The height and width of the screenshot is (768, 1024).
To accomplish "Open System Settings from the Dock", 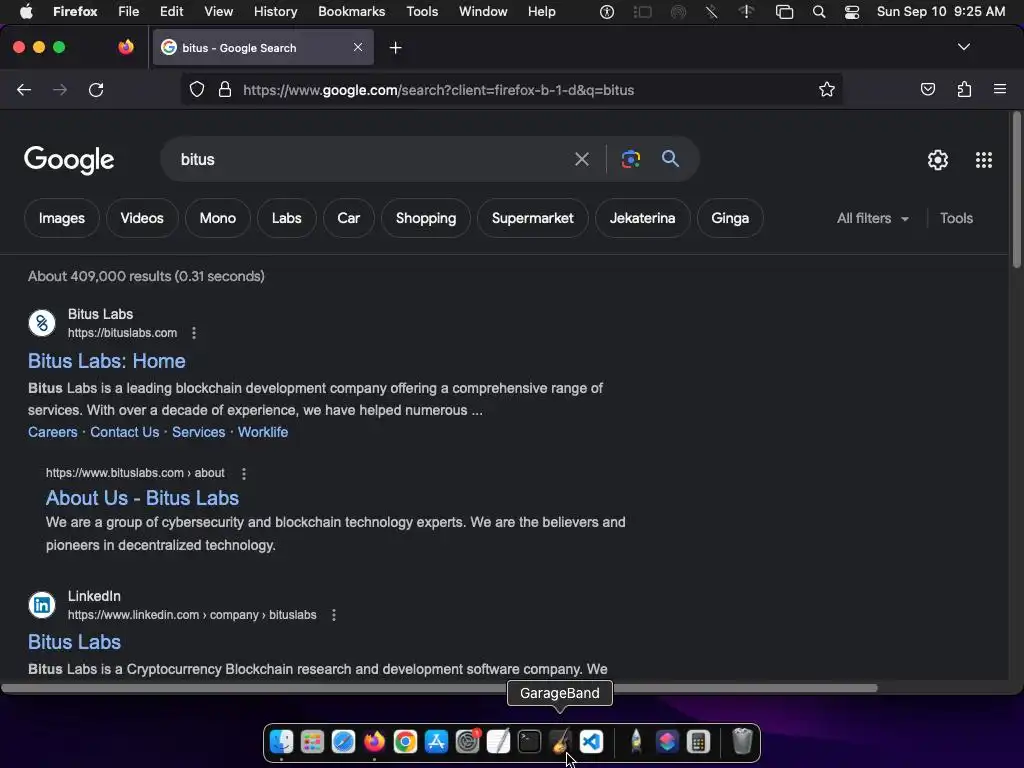I will 468,742.
